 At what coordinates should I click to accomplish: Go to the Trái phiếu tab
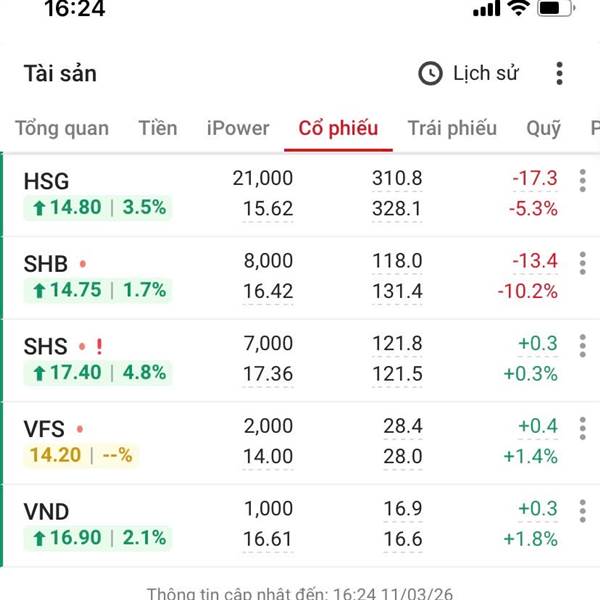(452, 128)
